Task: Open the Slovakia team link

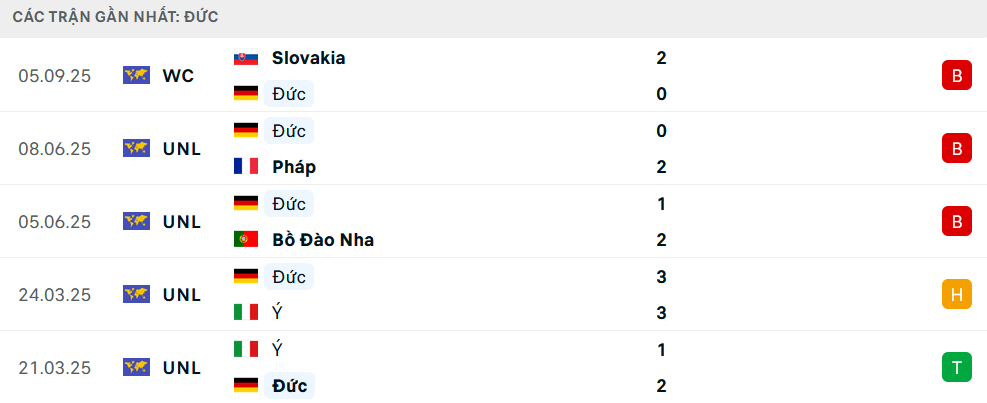Action: click(308, 58)
